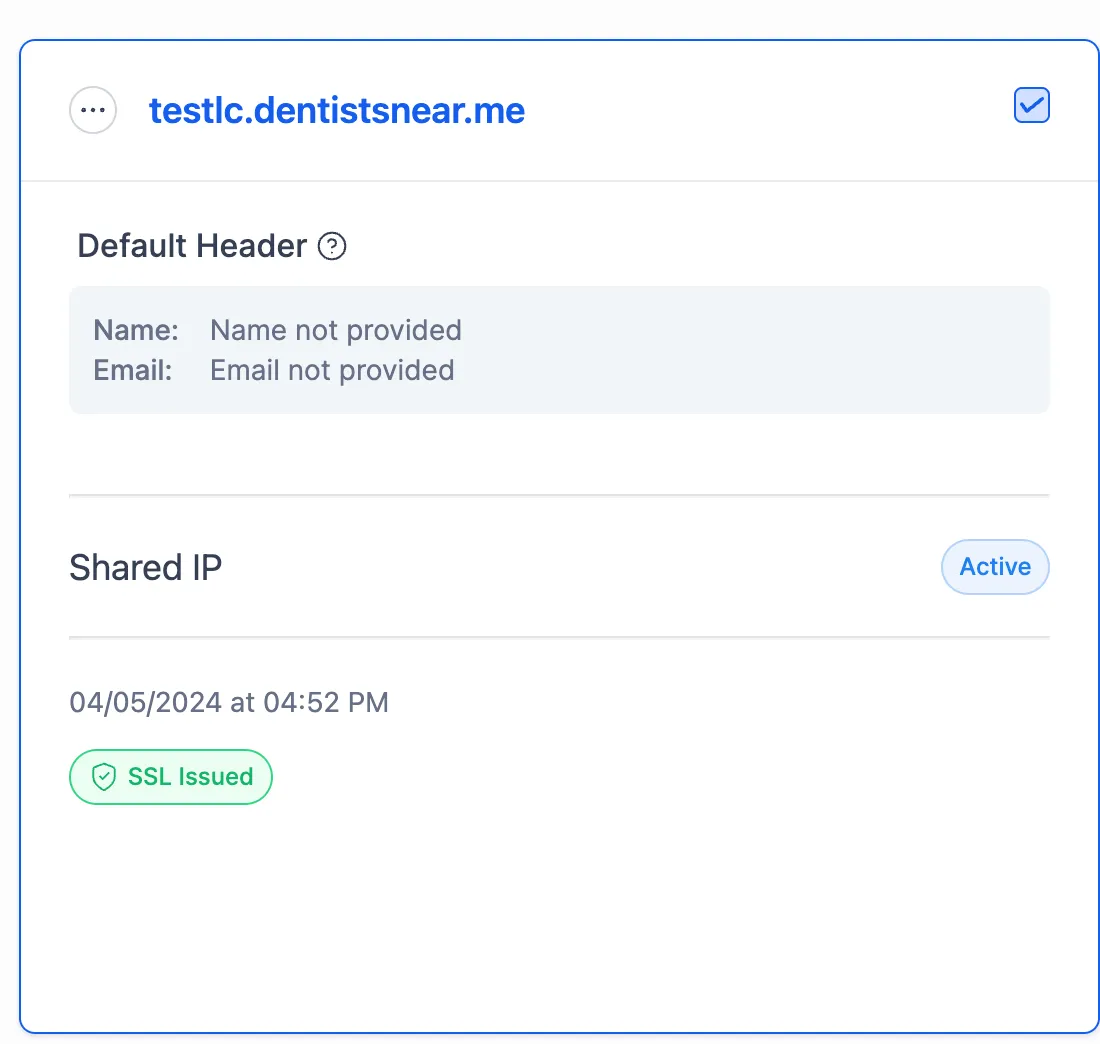The image size is (1100, 1044).
Task: Click the shield icon in SSL Issued badge
Action: [104, 777]
